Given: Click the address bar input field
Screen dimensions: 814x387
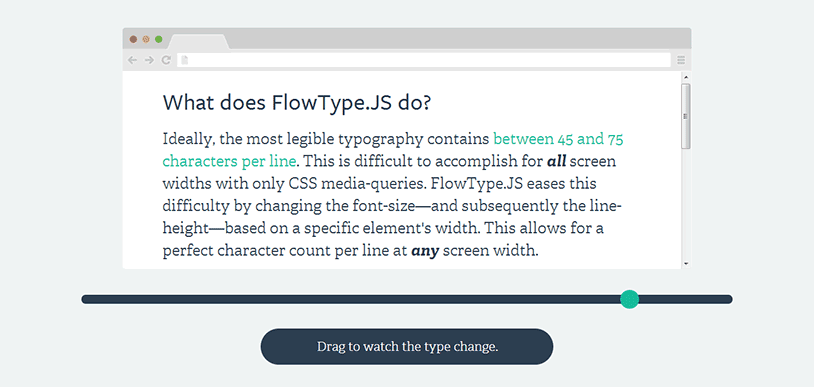Looking at the screenshot, I should coord(424,60).
